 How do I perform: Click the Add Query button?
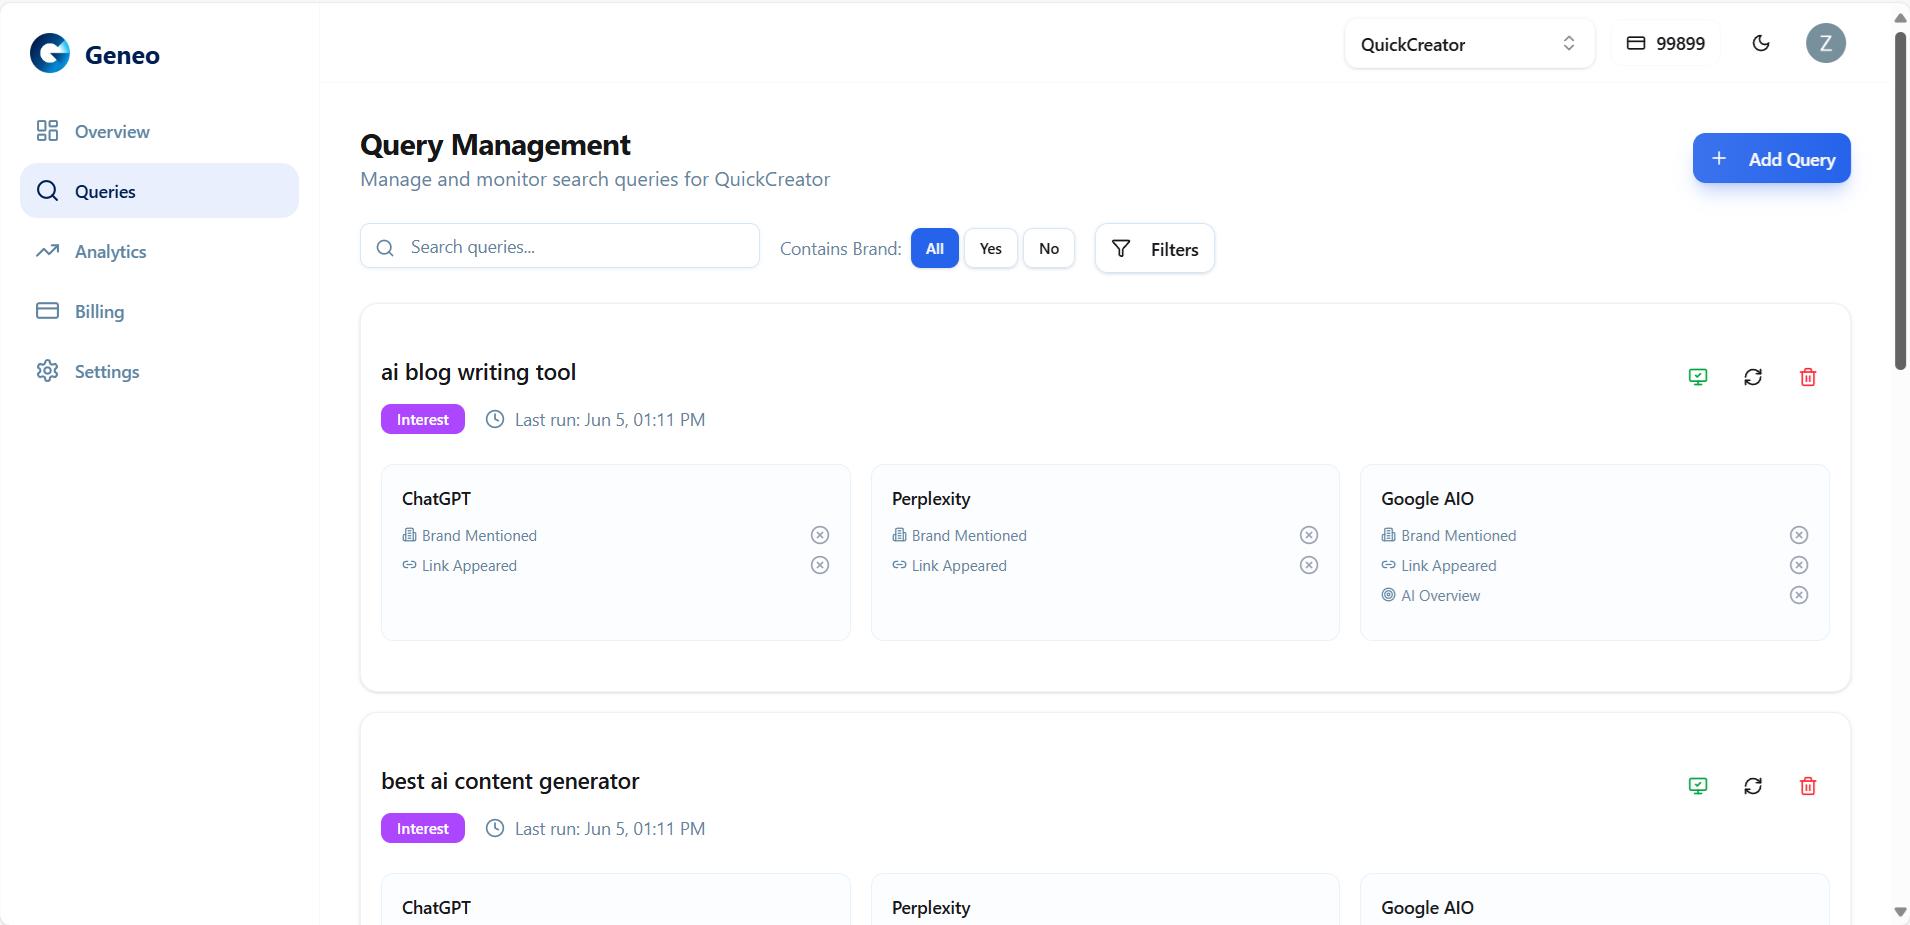pos(1771,159)
